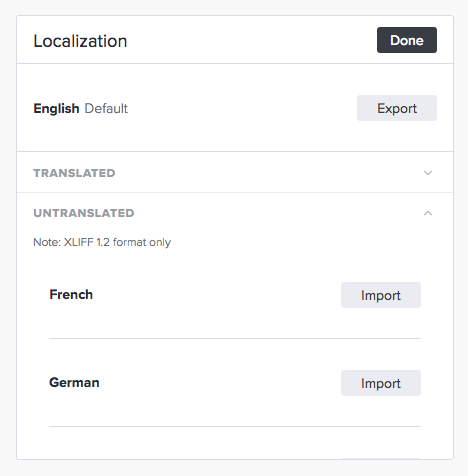The width and height of the screenshot is (468, 476).
Task: Export the English default localization
Action: (x=397, y=108)
